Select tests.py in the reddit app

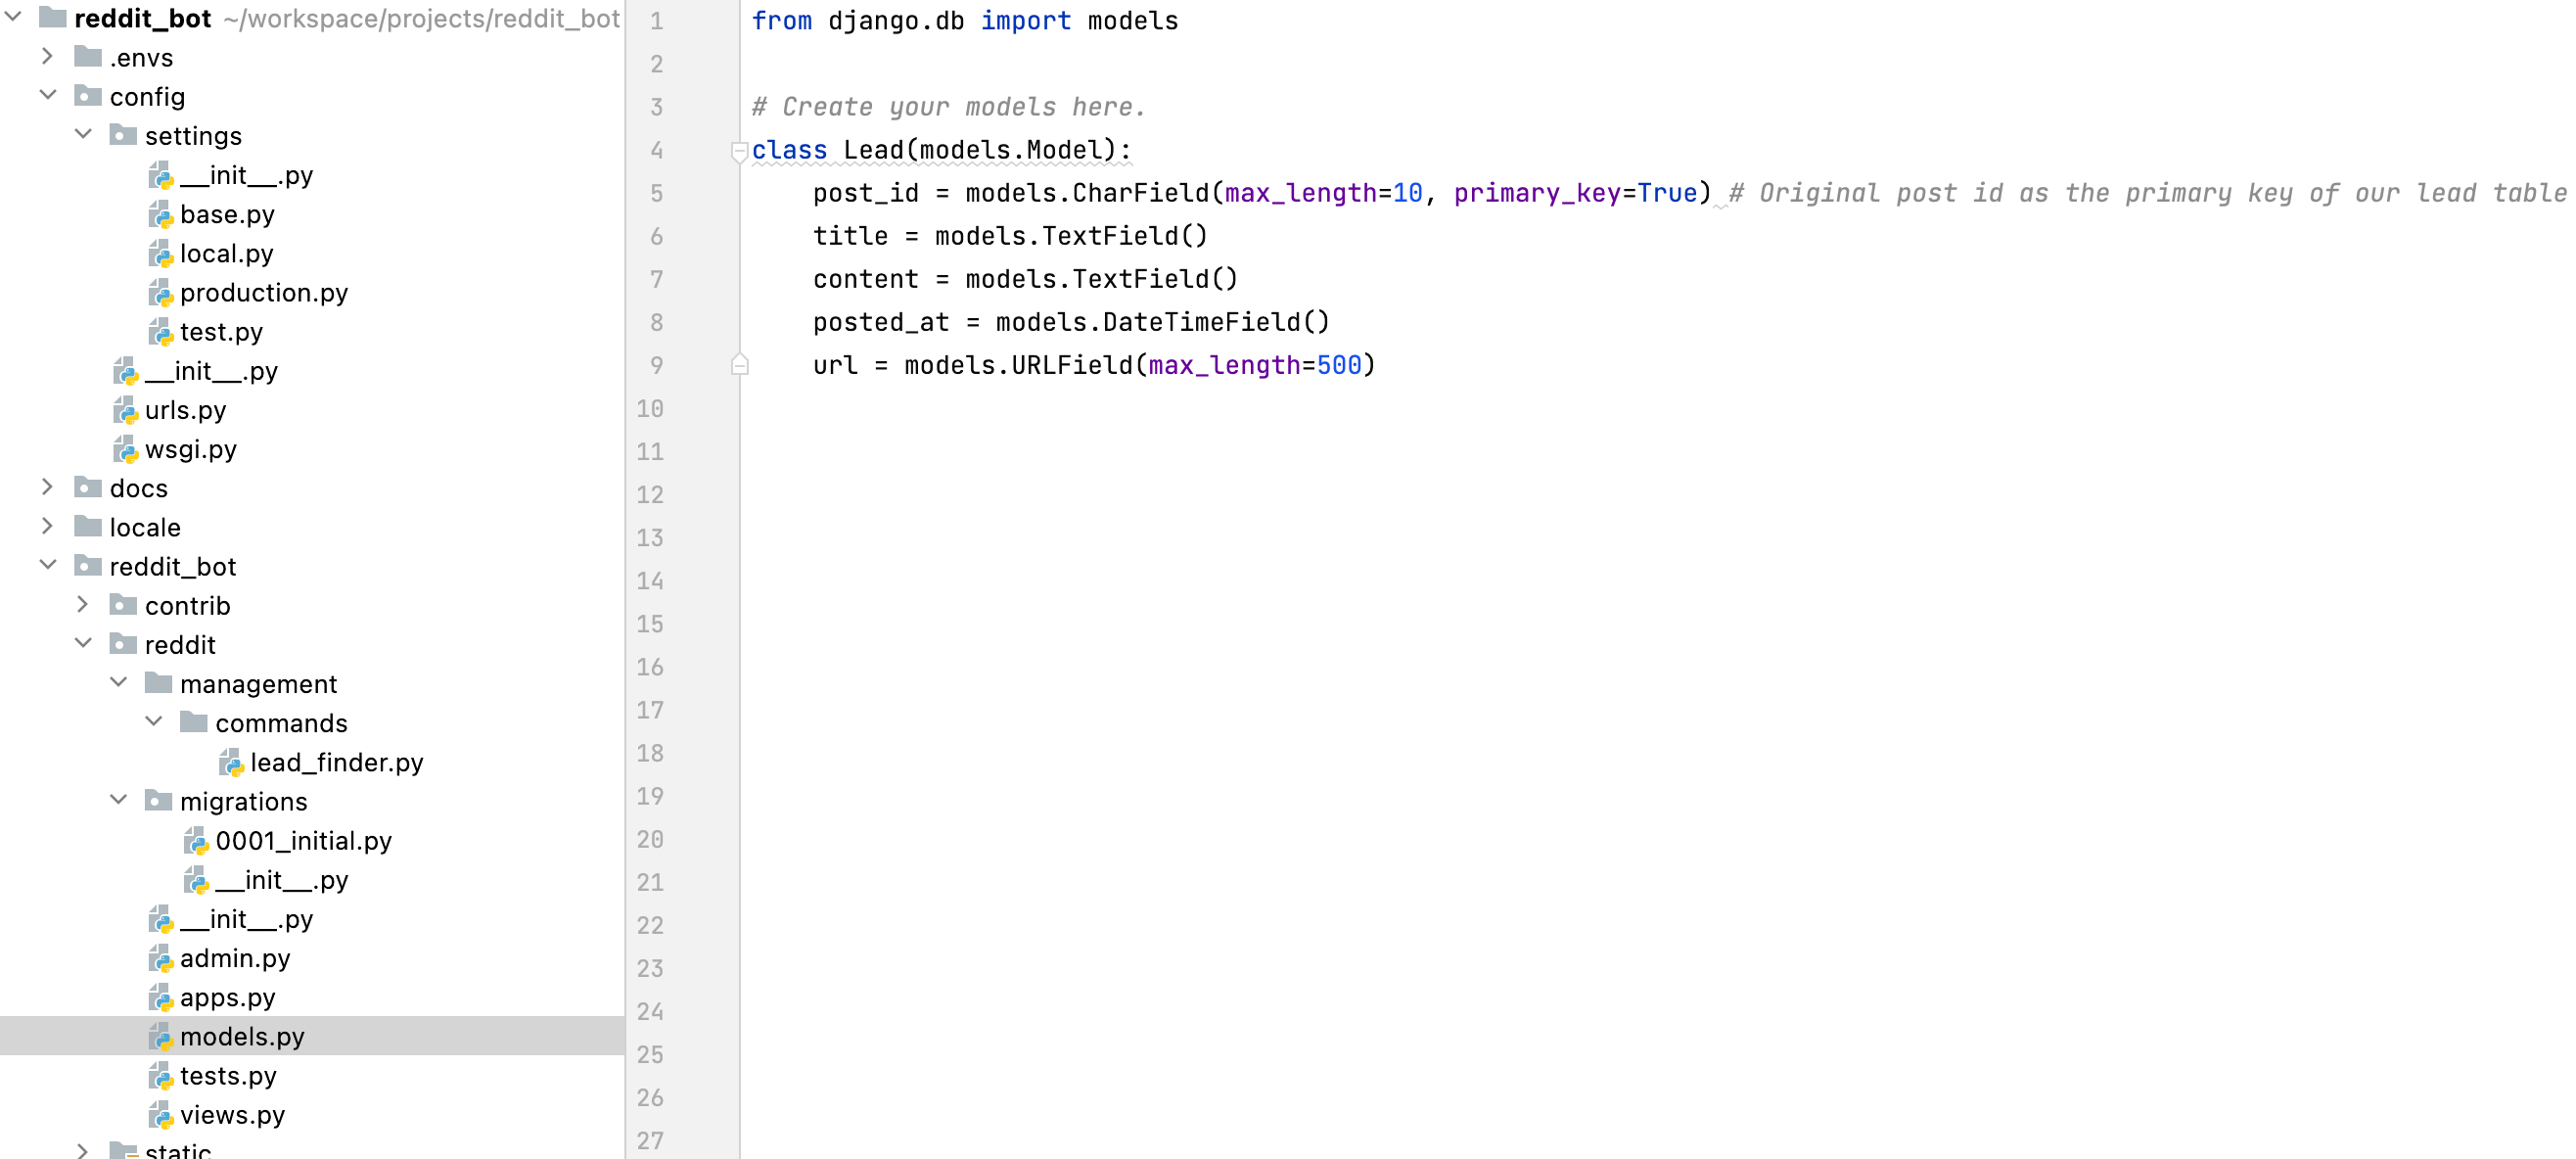click(x=228, y=1076)
